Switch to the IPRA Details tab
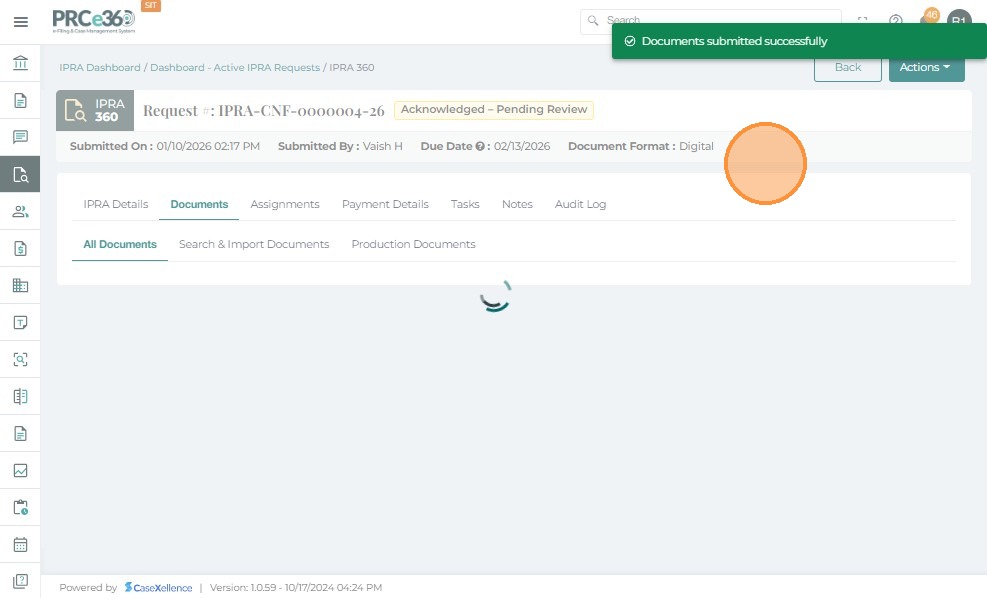The image size is (987, 599). (x=116, y=204)
